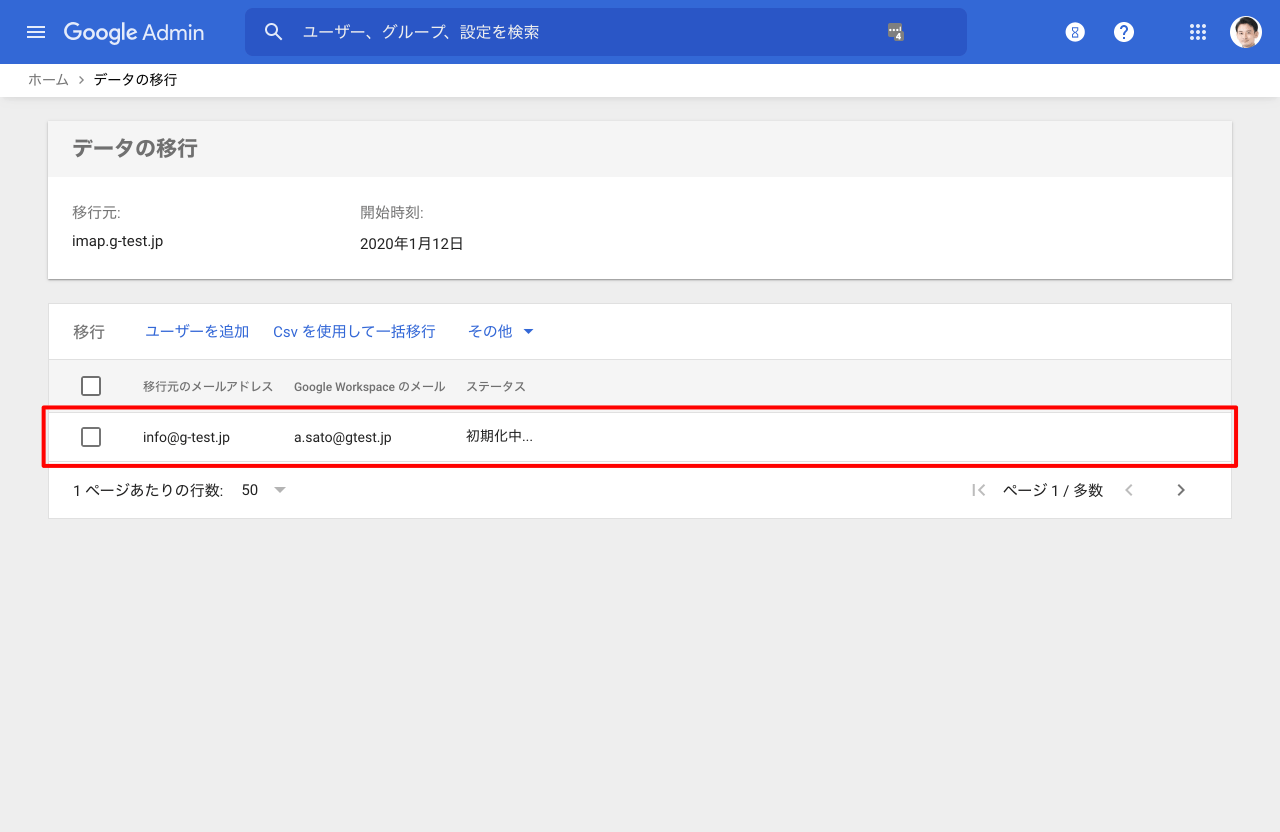Open the search options icon in search bar
Screen dimensions: 1280x832
[x=895, y=32]
